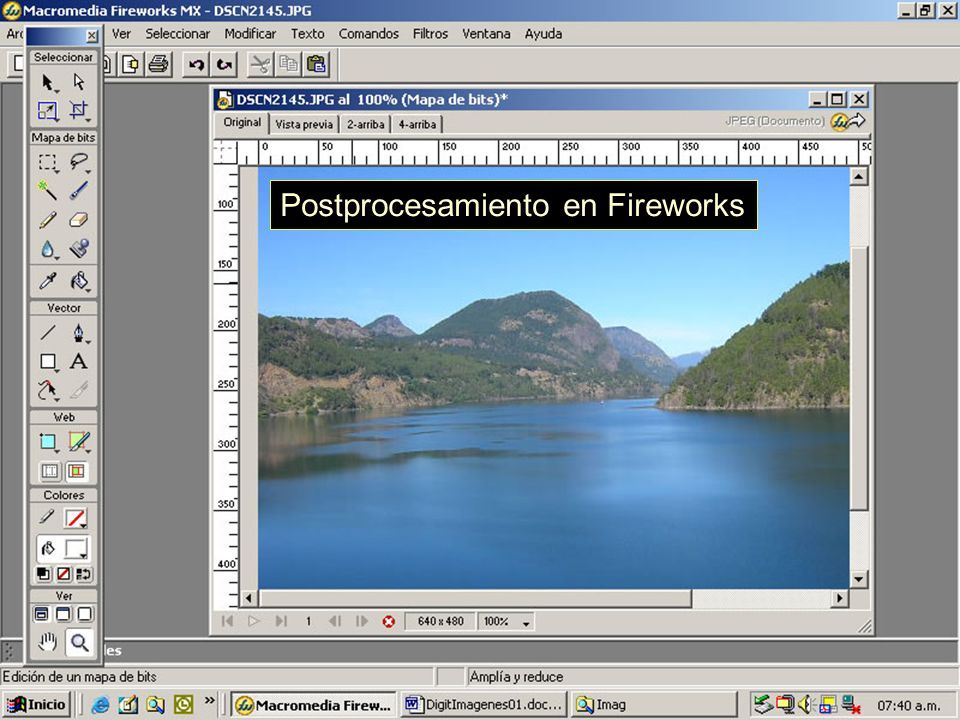Select the Pointer tool
Screen dimensions: 960x720
click(x=48, y=83)
